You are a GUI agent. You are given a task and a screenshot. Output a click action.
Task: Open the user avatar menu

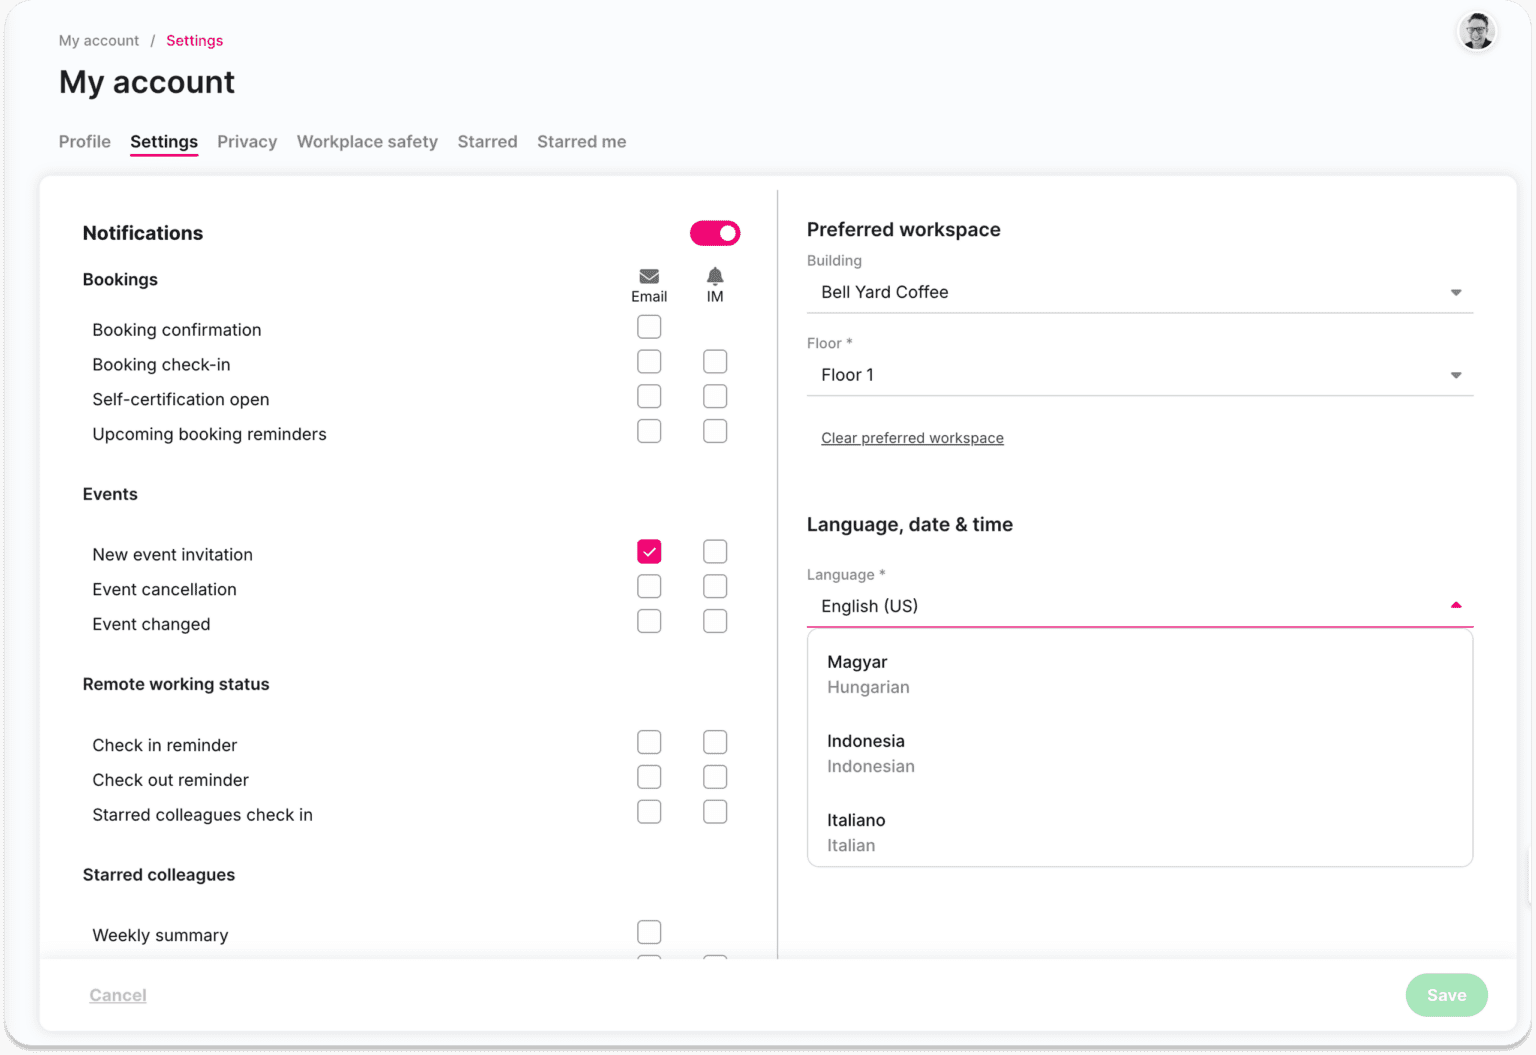(1476, 31)
